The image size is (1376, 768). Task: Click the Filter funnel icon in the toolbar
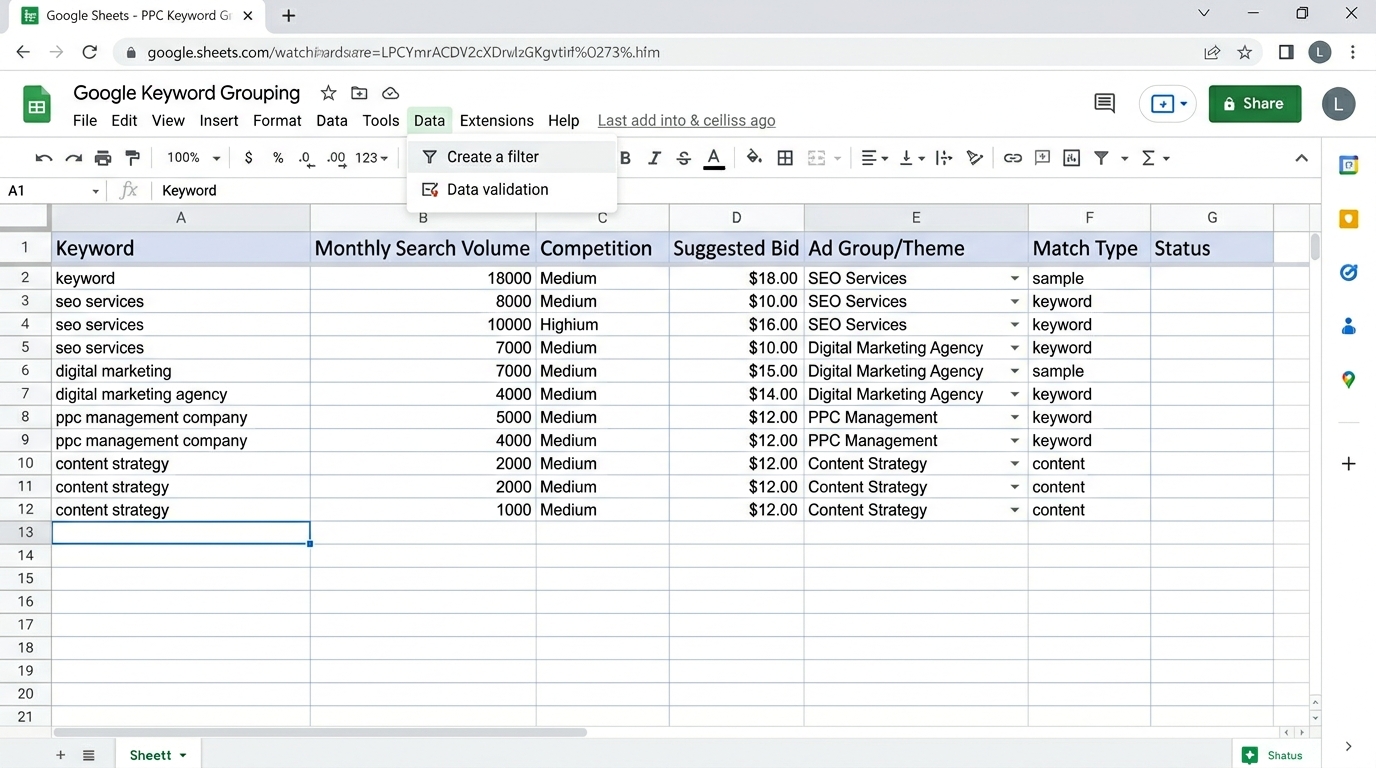[x=1101, y=158]
